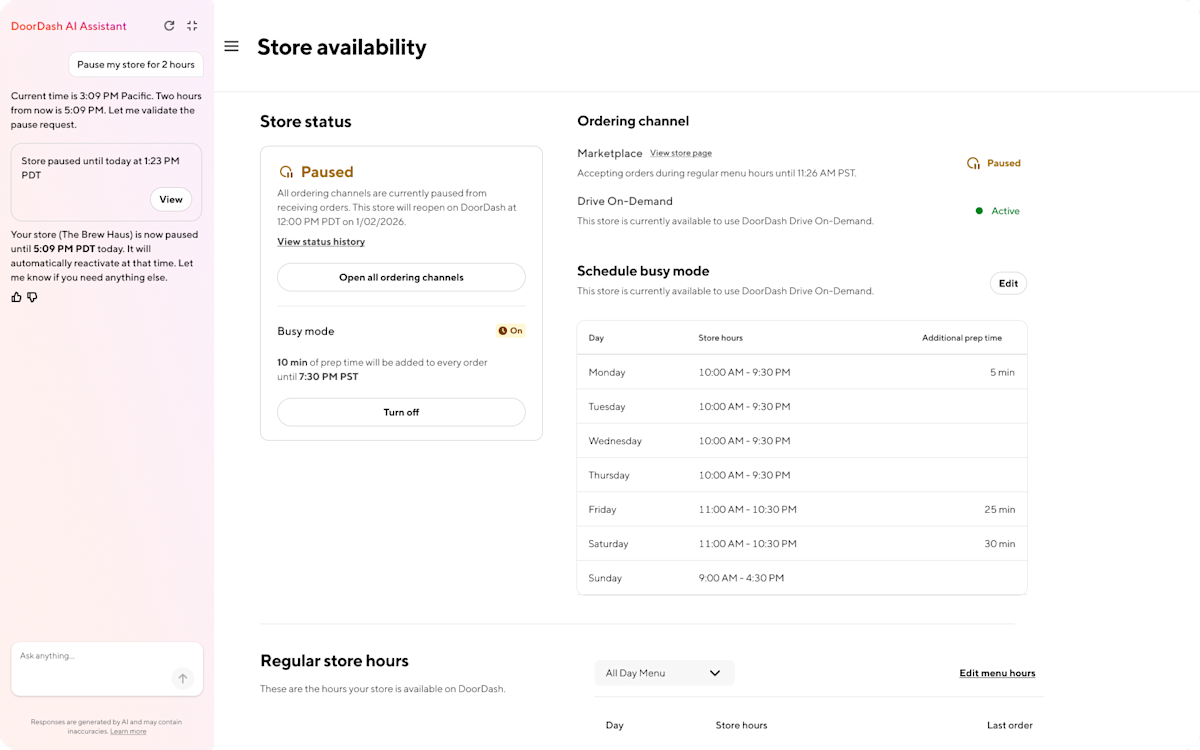
Task: Edit the scheduled busy mode
Action: coord(1008,283)
